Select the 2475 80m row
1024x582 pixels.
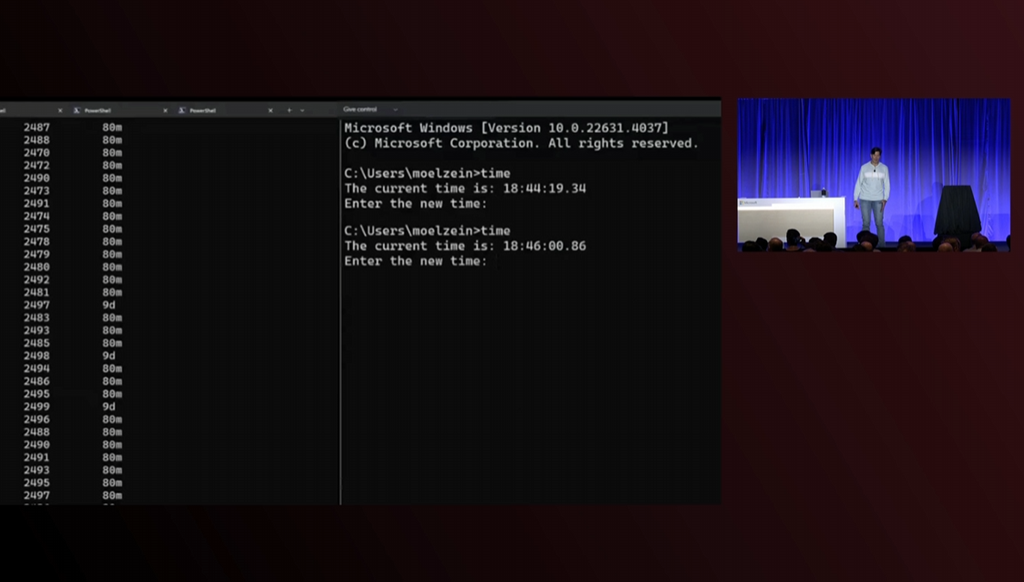73,229
